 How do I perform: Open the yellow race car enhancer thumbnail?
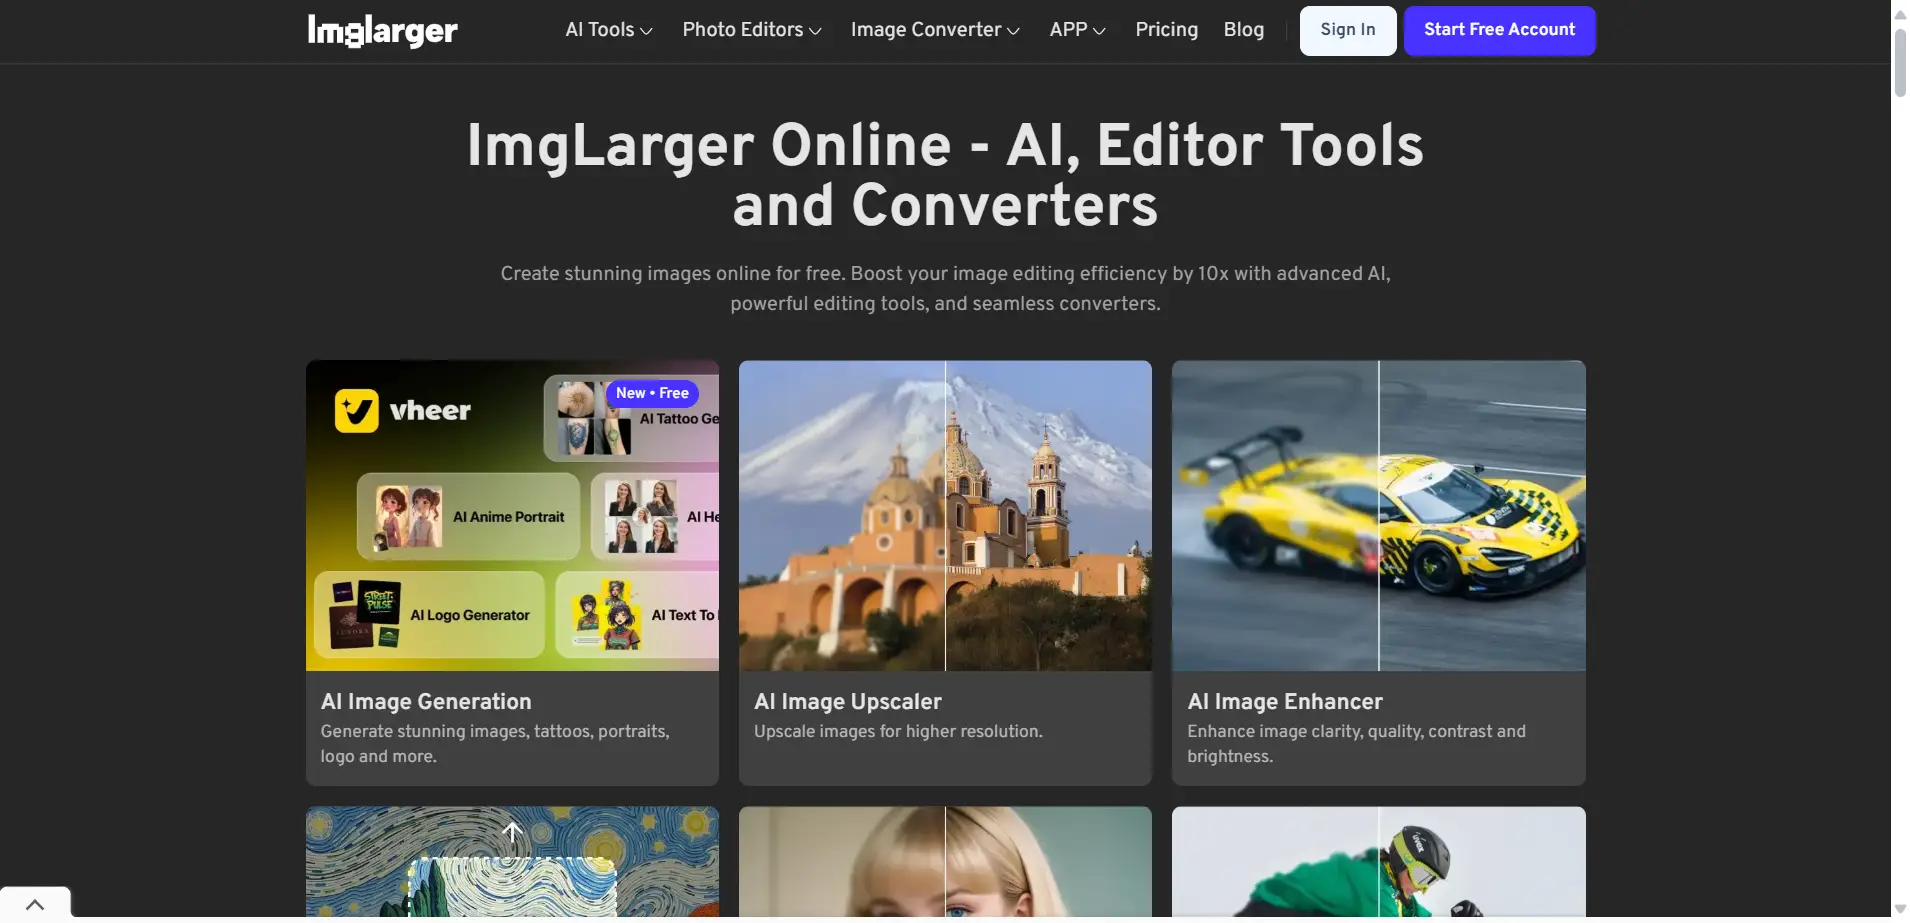point(1378,515)
